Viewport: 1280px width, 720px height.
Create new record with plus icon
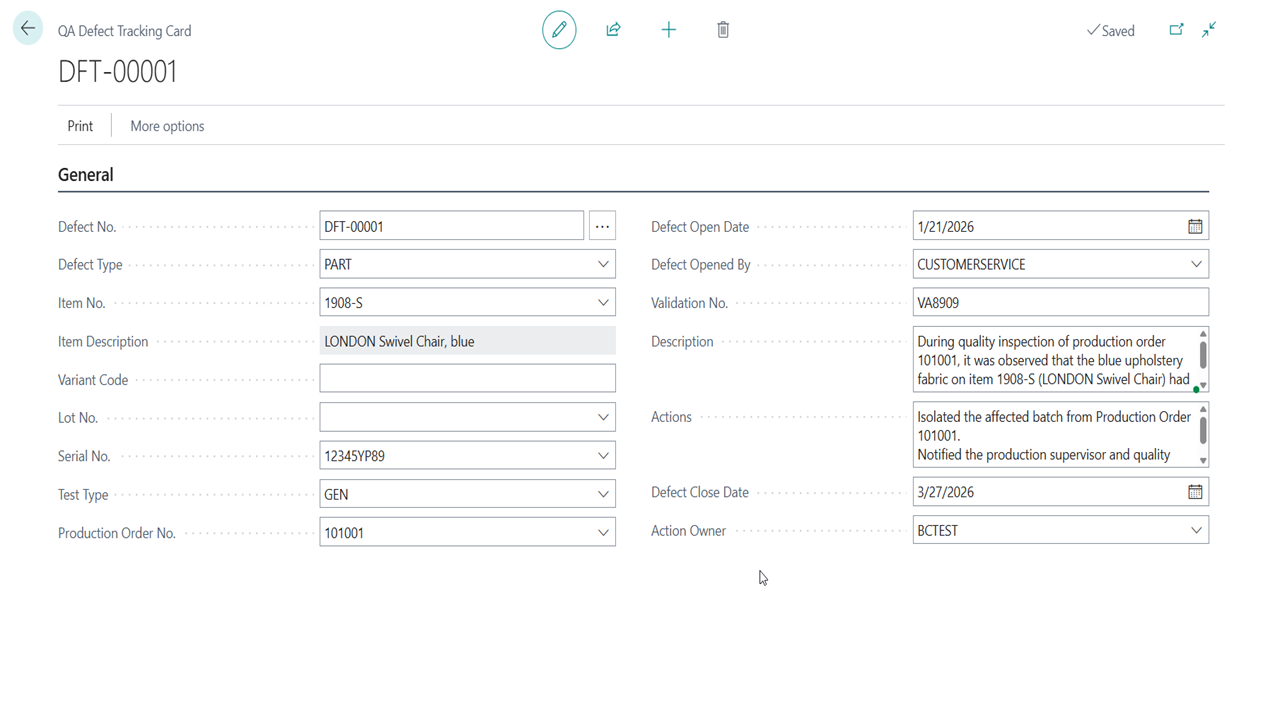click(669, 30)
